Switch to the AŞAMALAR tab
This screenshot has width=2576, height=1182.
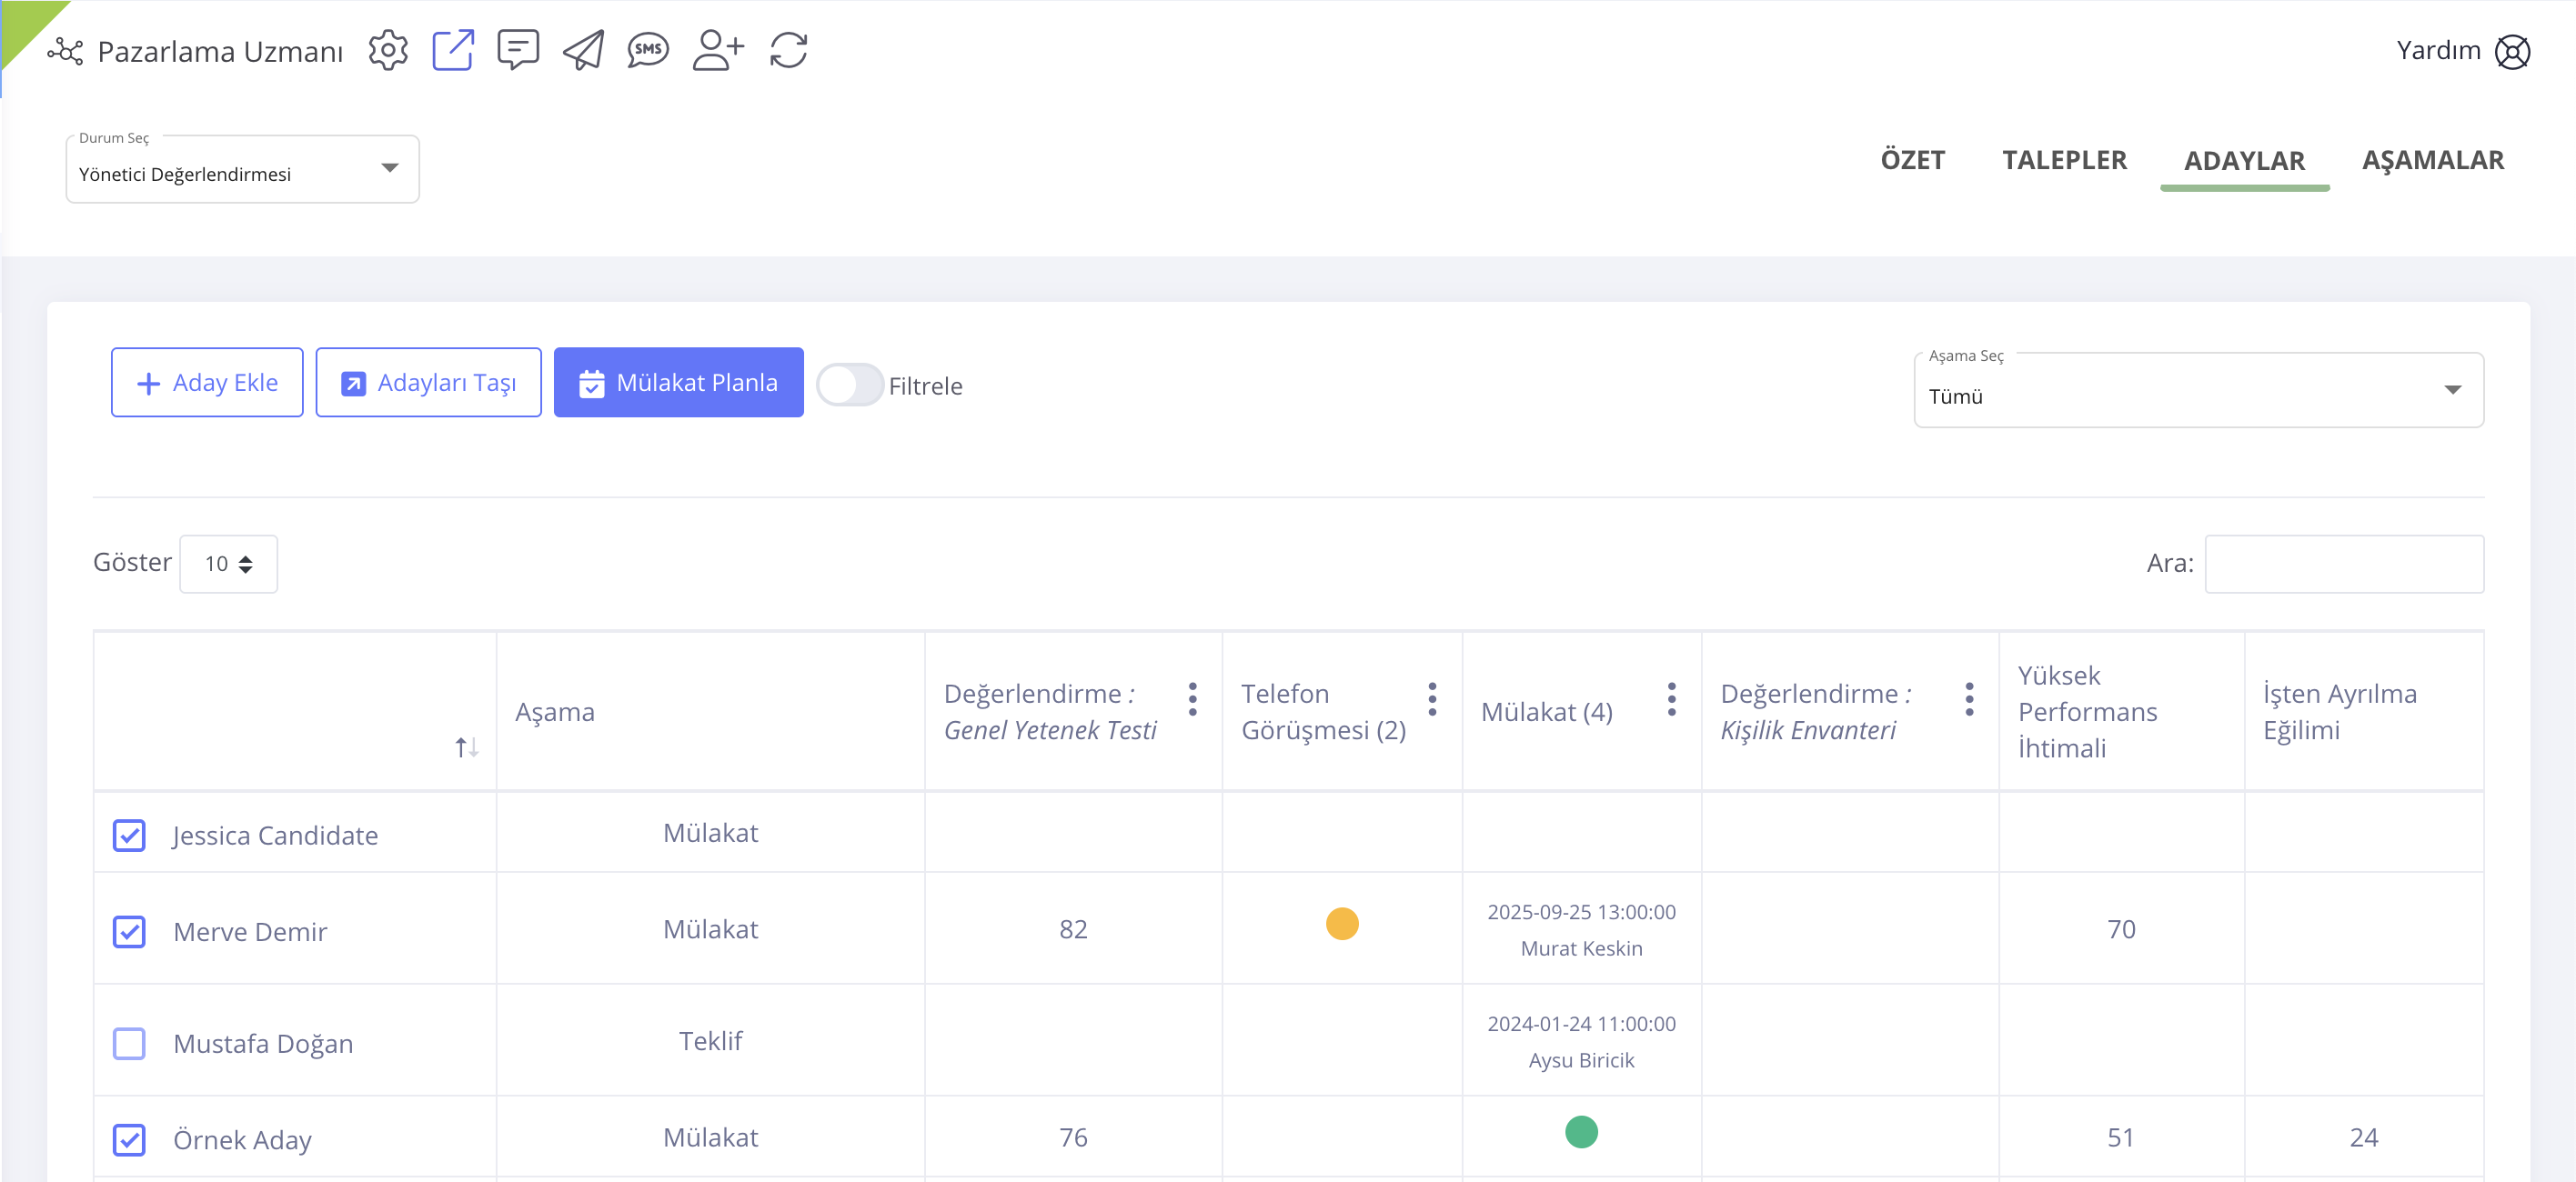pyautogui.click(x=2432, y=160)
